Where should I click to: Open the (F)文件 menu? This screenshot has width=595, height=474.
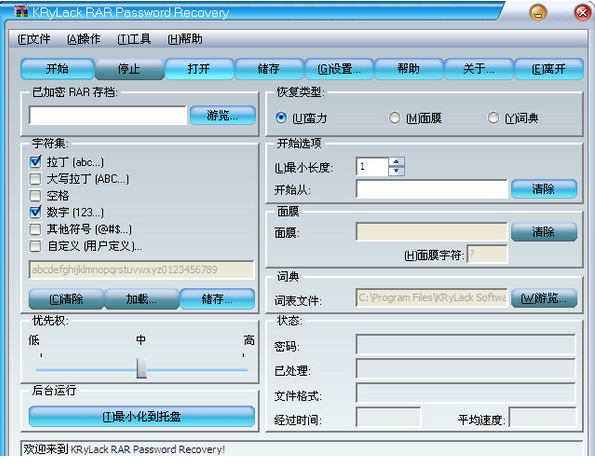(x=34, y=39)
